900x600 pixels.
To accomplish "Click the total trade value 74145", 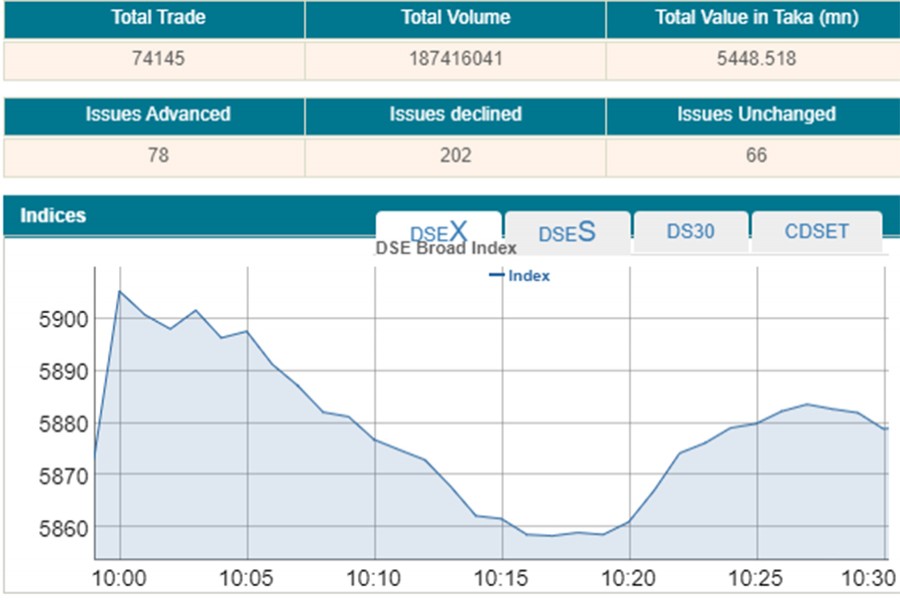I will click(158, 59).
